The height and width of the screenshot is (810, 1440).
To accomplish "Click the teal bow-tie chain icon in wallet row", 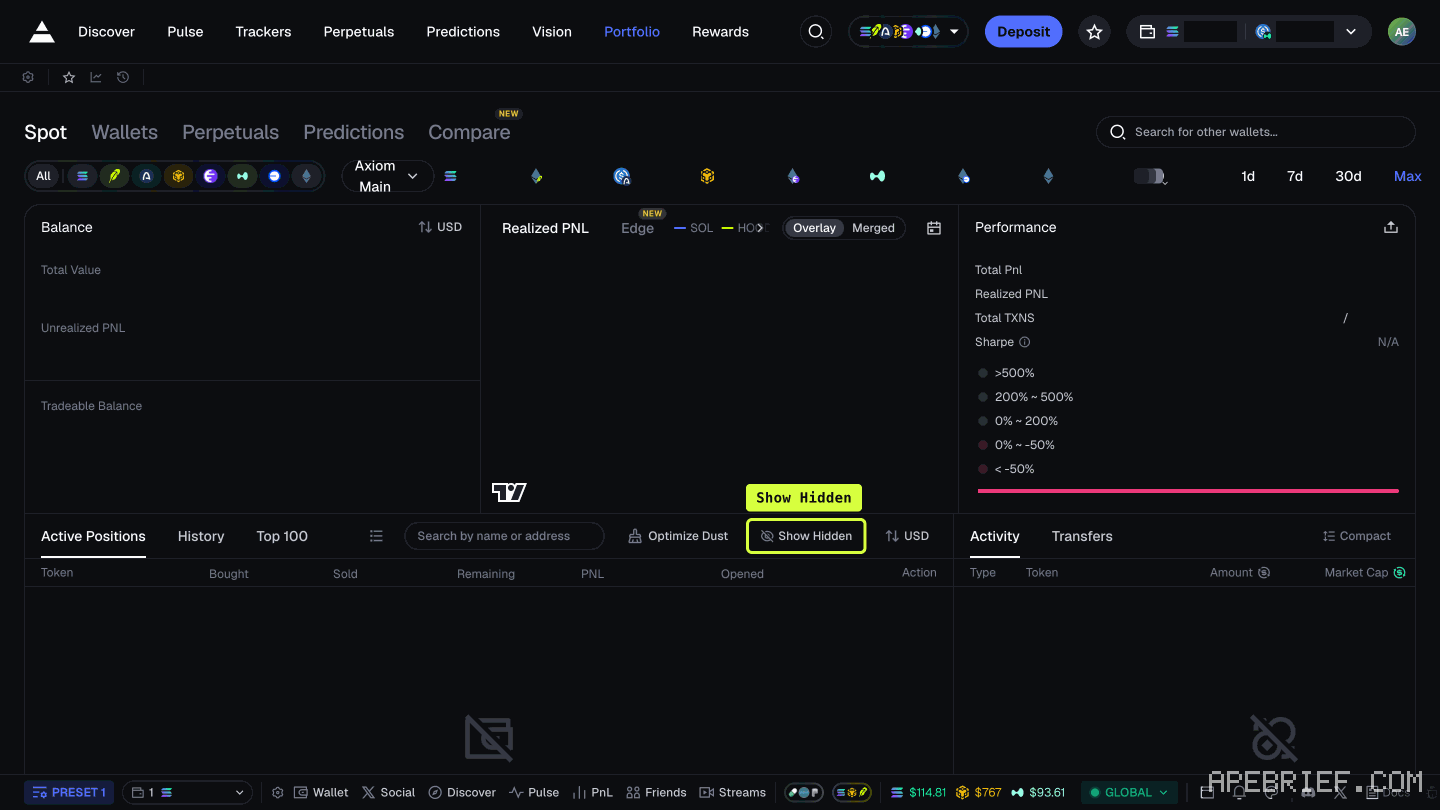I will click(877, 176).
